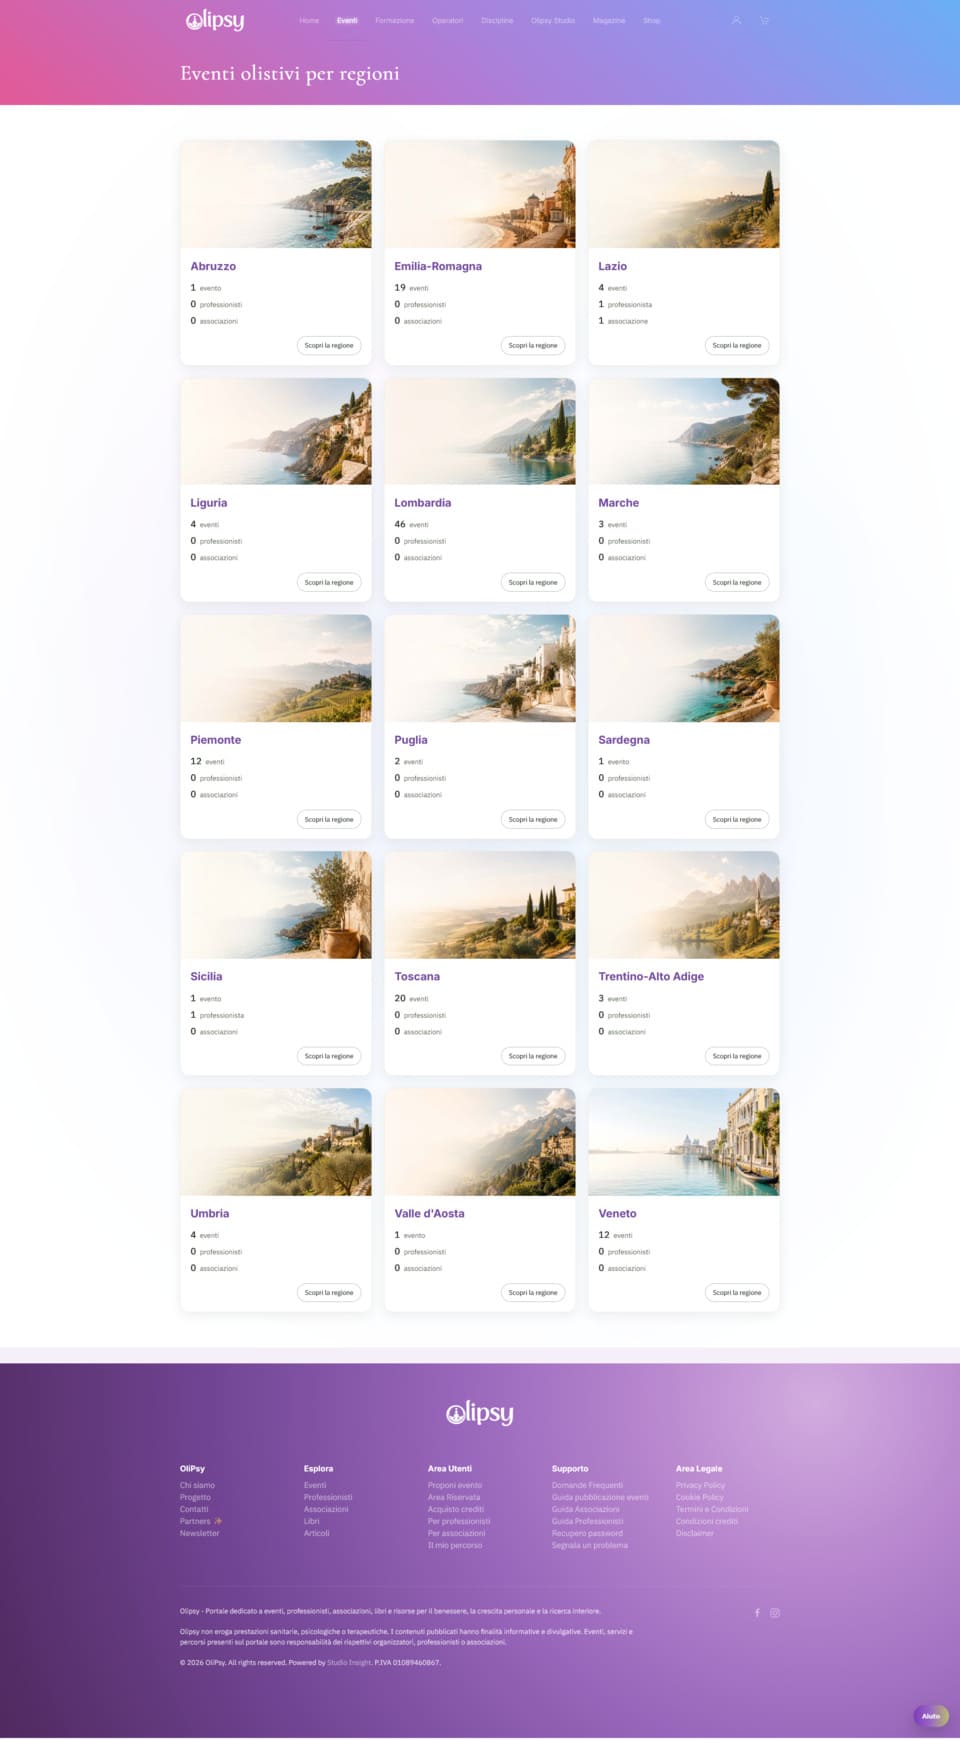Image resolution: width=960 pixels, height=1740 pixels.
Task: Open the Marche region image
Action: click(684, 431)
